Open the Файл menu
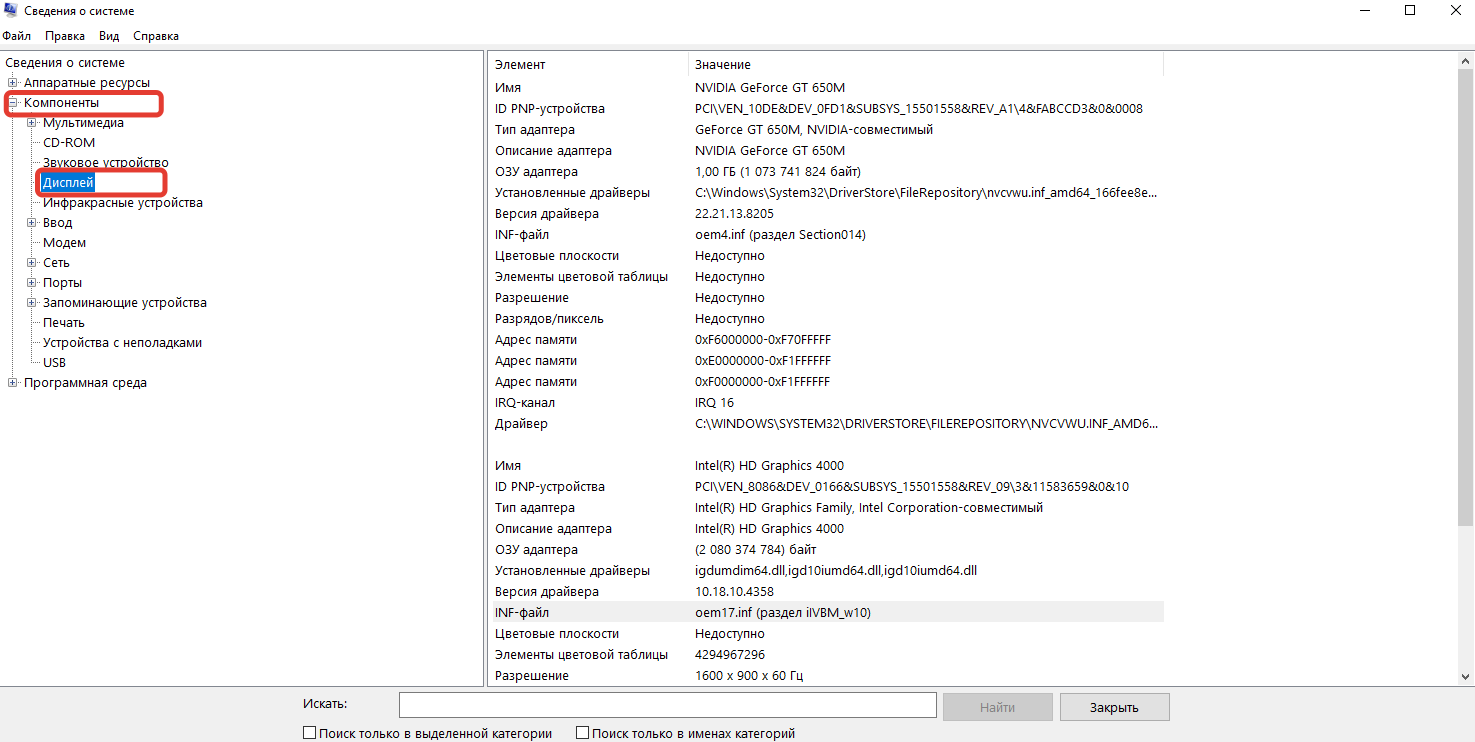This screenshot has width=1475, height=742. tap(16, 36)
